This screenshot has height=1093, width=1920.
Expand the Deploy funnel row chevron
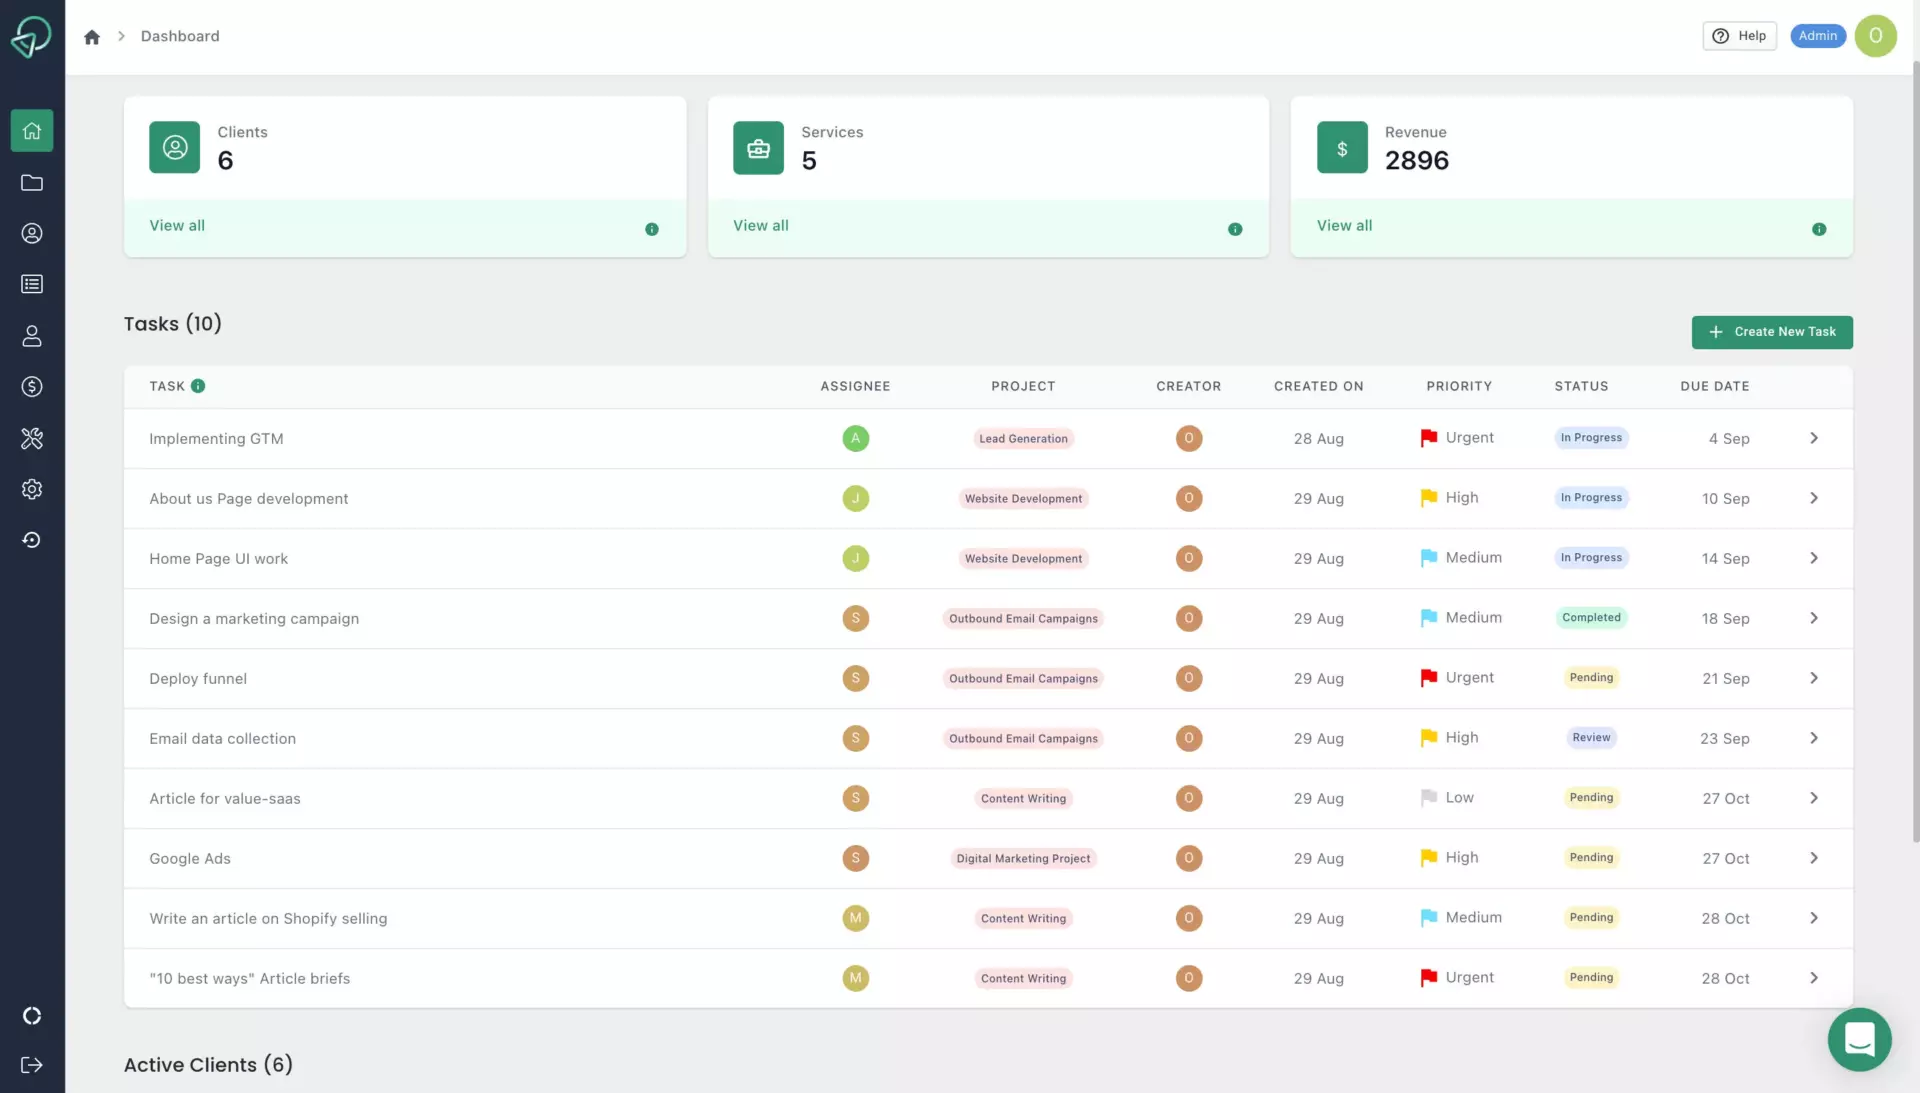[x=1814, y=678]
